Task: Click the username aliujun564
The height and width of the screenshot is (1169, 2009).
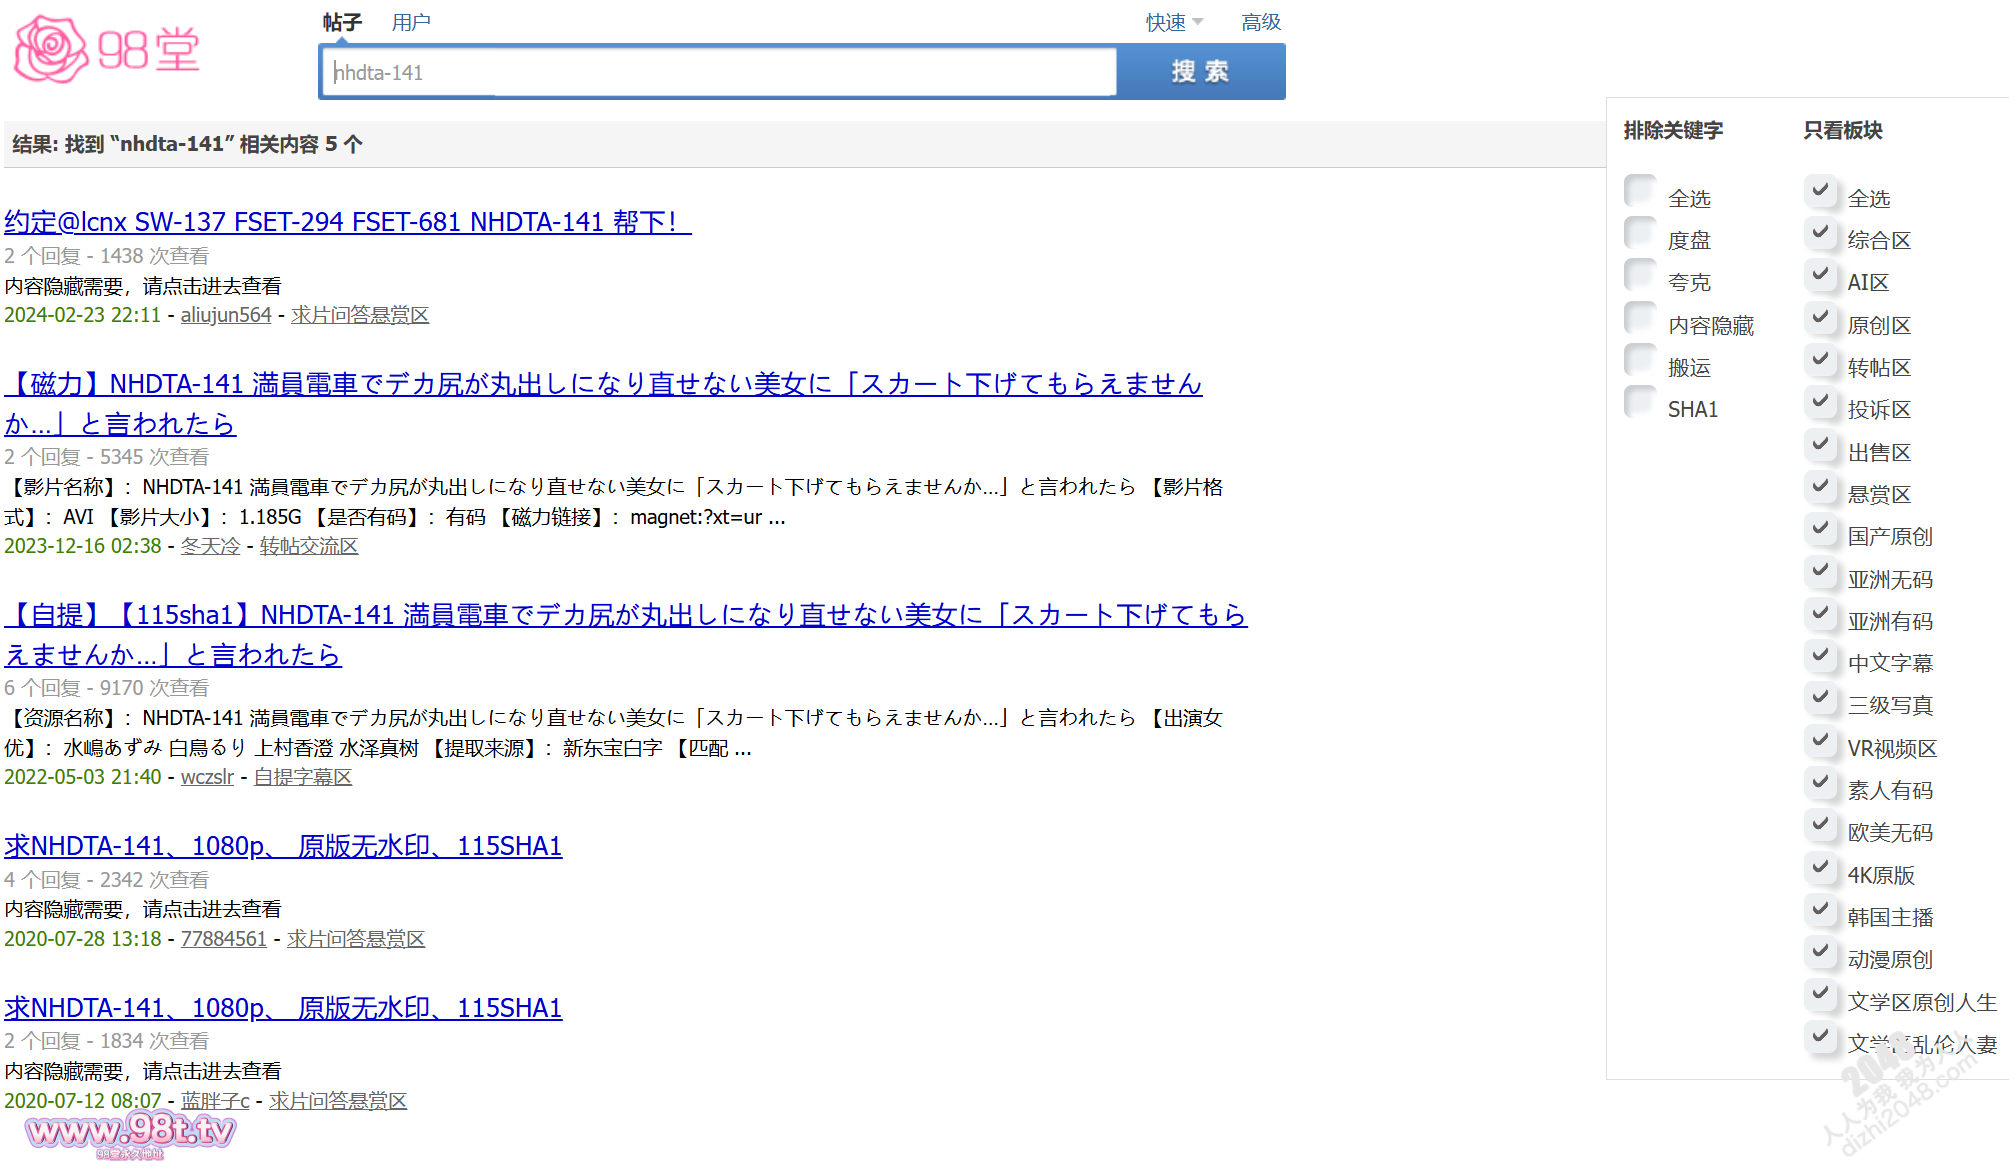Action: pyautogui.click(x=226, y=314)
